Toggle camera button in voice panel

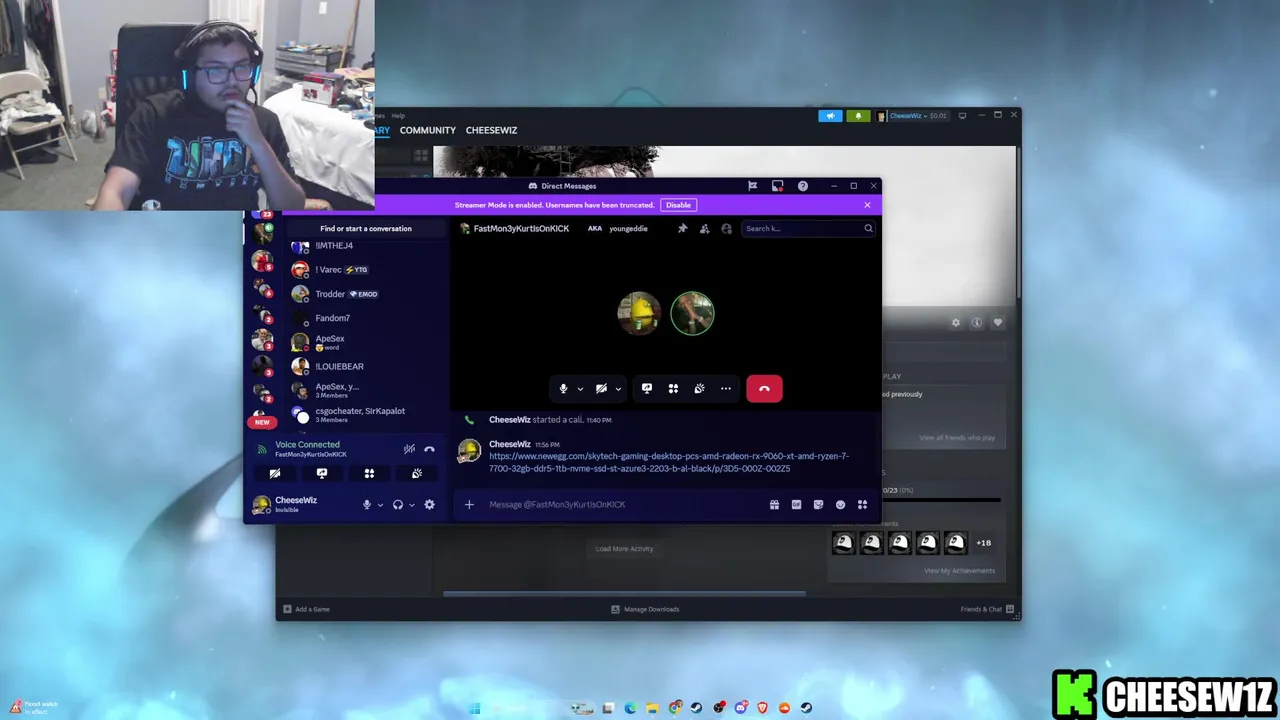275,474
